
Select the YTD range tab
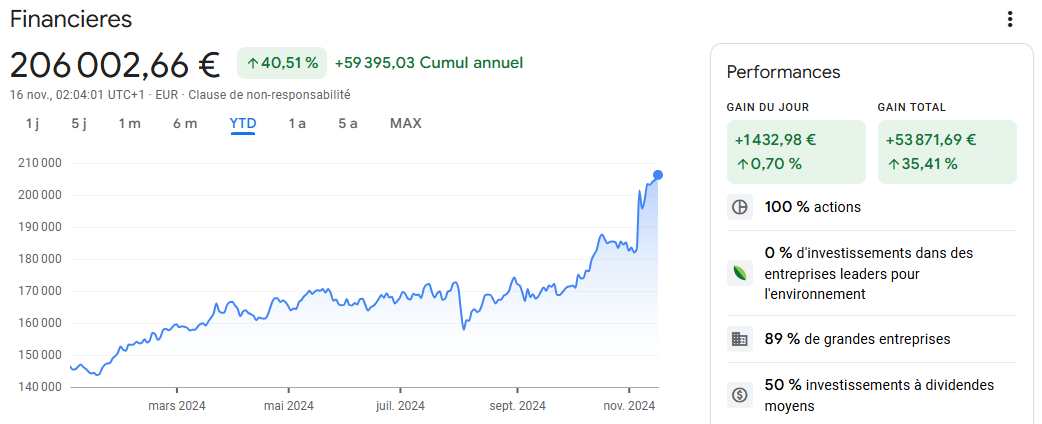(243, 124)
